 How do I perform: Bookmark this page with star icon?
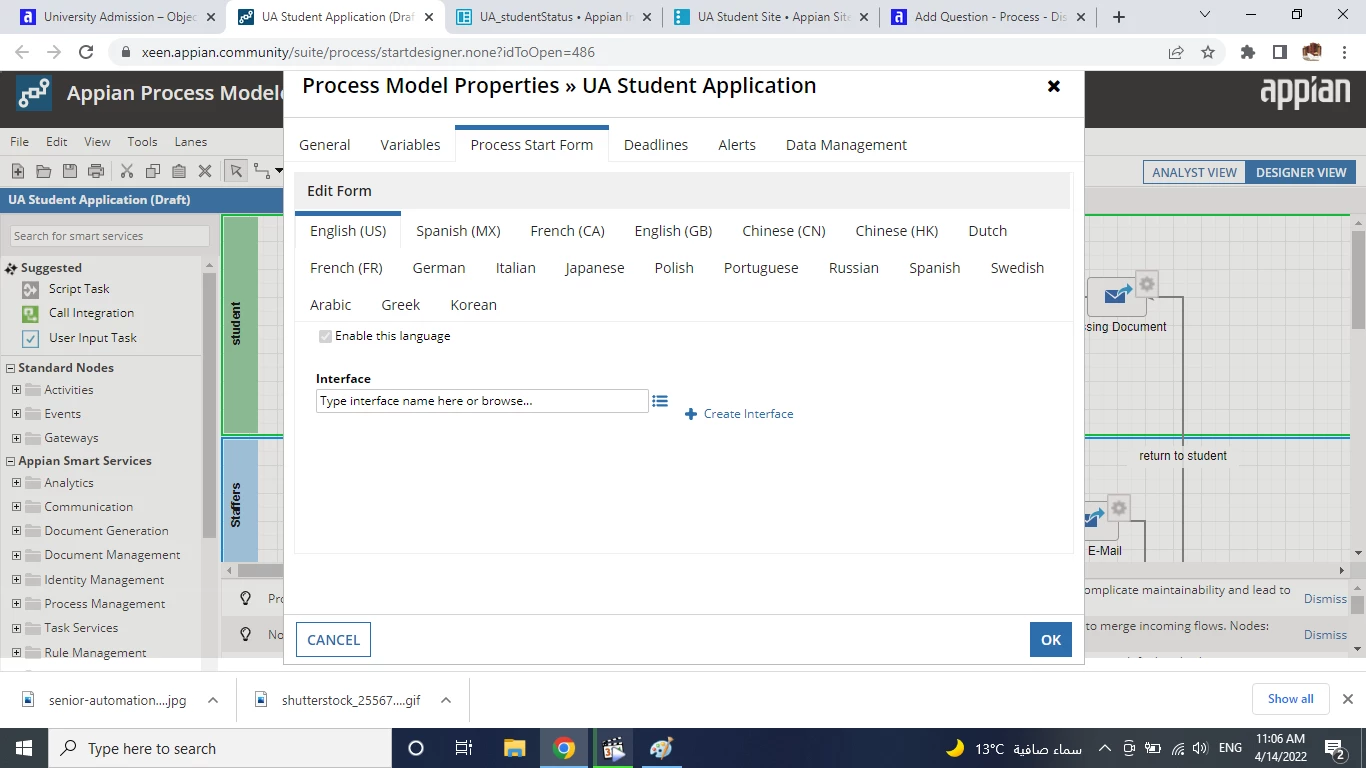(x=1208, y=52)
